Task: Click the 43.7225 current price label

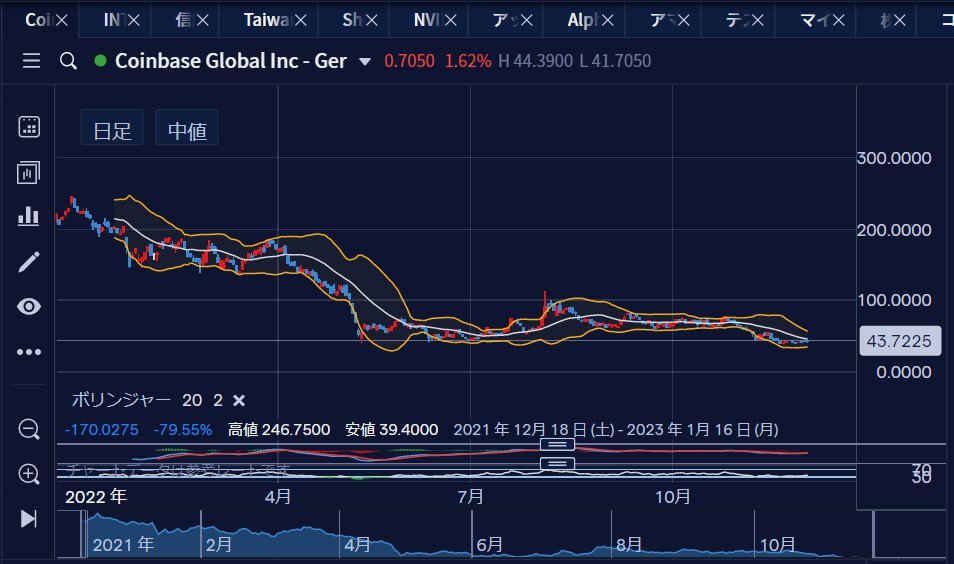Action: click(x=899, y=341)
